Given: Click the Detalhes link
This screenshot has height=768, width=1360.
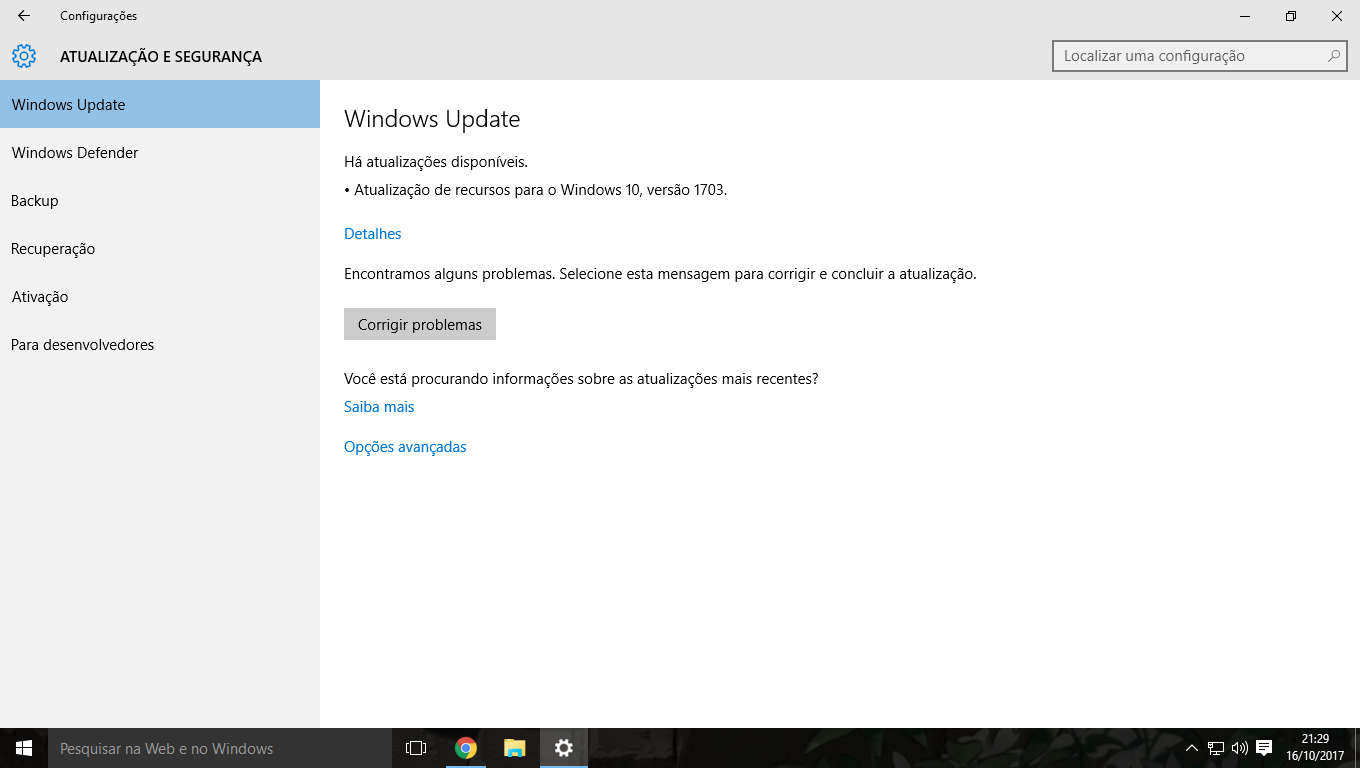Looking at the screenshot, I should (372, 234).
